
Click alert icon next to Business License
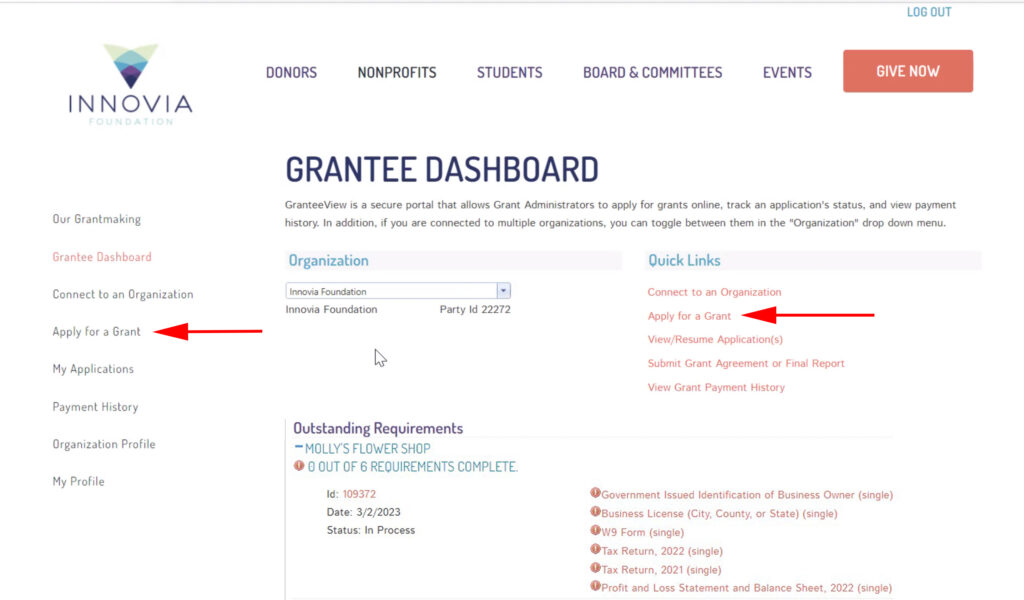595,512
